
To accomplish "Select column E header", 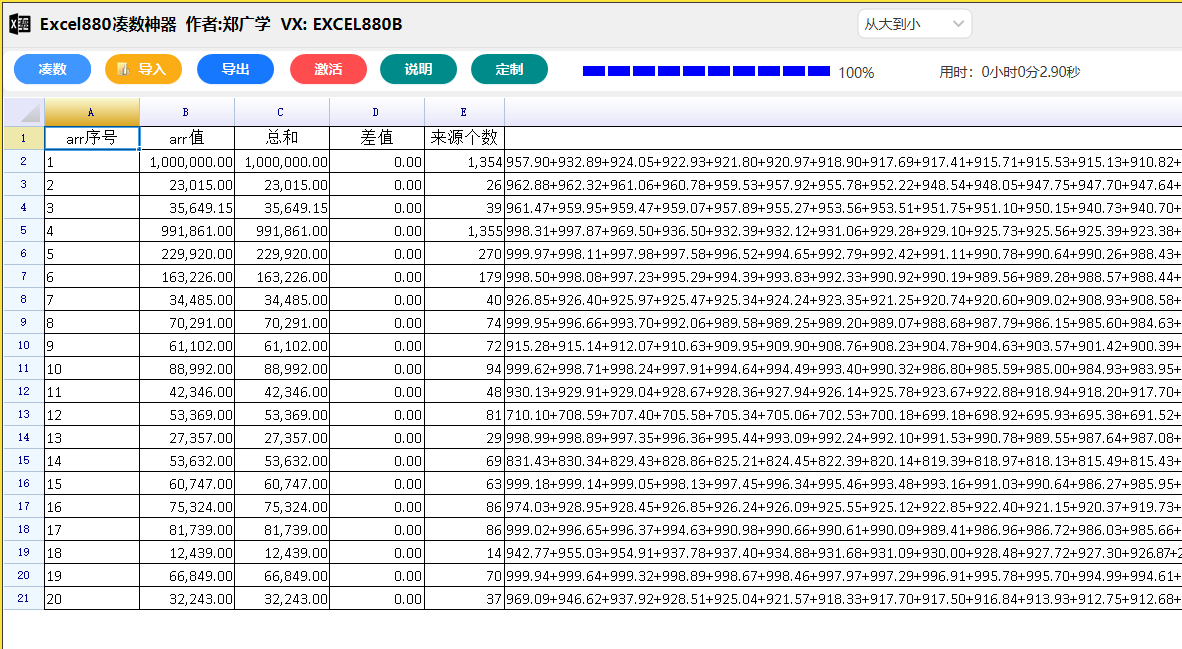I will (x=464, y=112).
